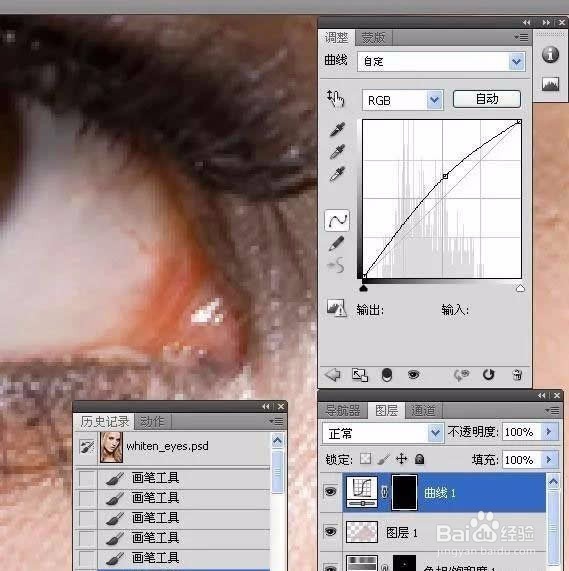569x571 pixels.
Task: Switch to the 导航器 tab
Action: (x=343, y=411)
